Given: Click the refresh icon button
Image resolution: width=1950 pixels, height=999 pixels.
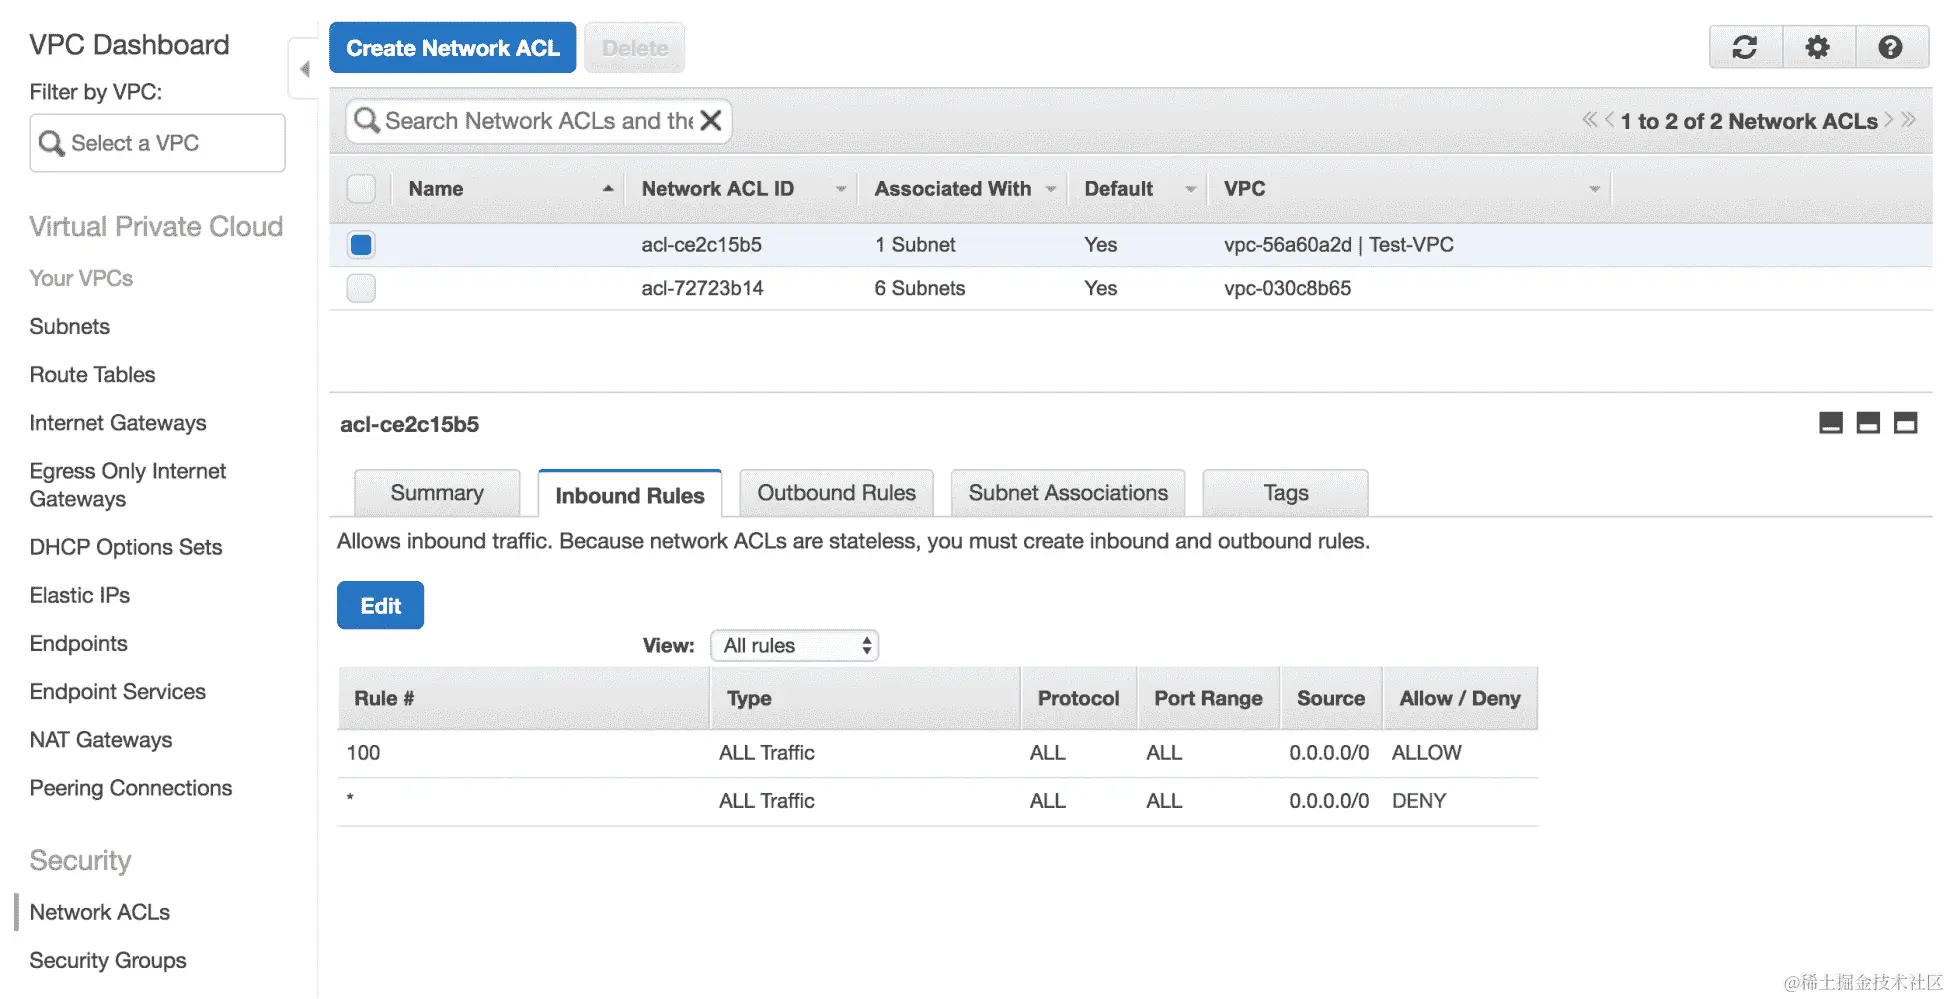Looking at the screenshot, I should pyautogui.click(x=1745, y=47).
